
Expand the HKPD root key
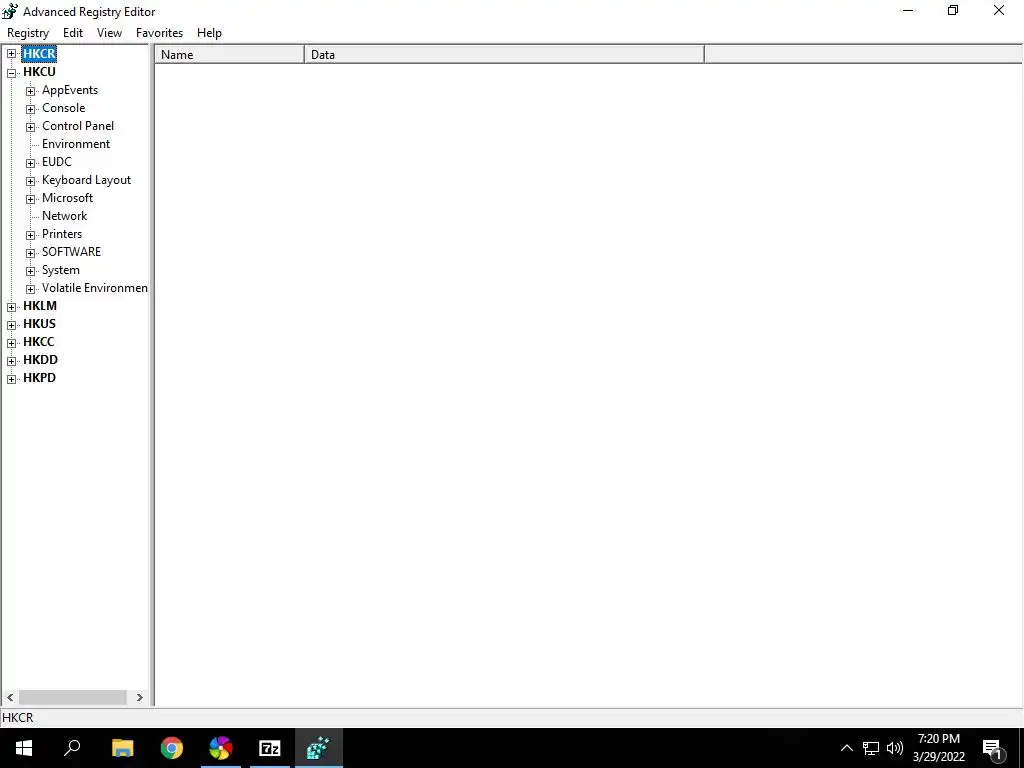coord(12,379)
